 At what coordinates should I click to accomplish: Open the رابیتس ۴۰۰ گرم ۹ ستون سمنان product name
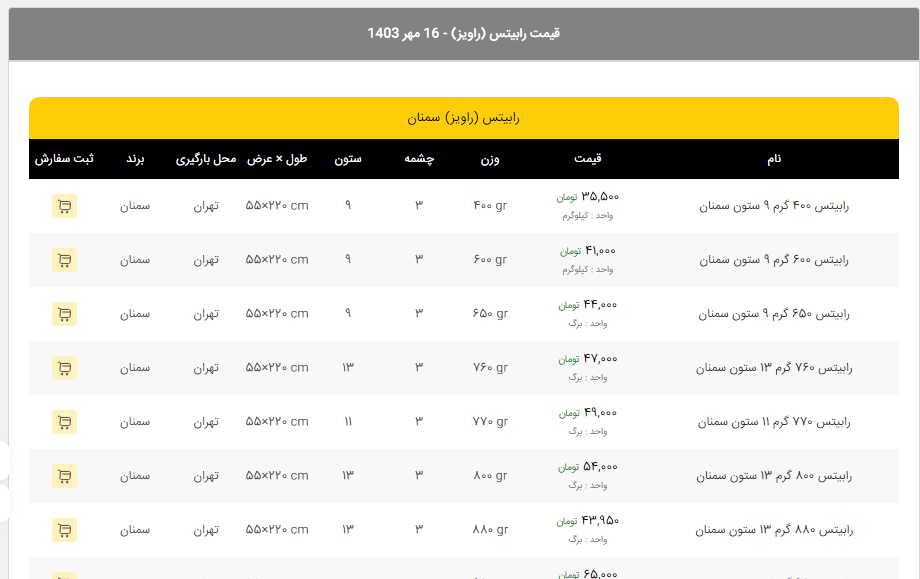[774, 206]
